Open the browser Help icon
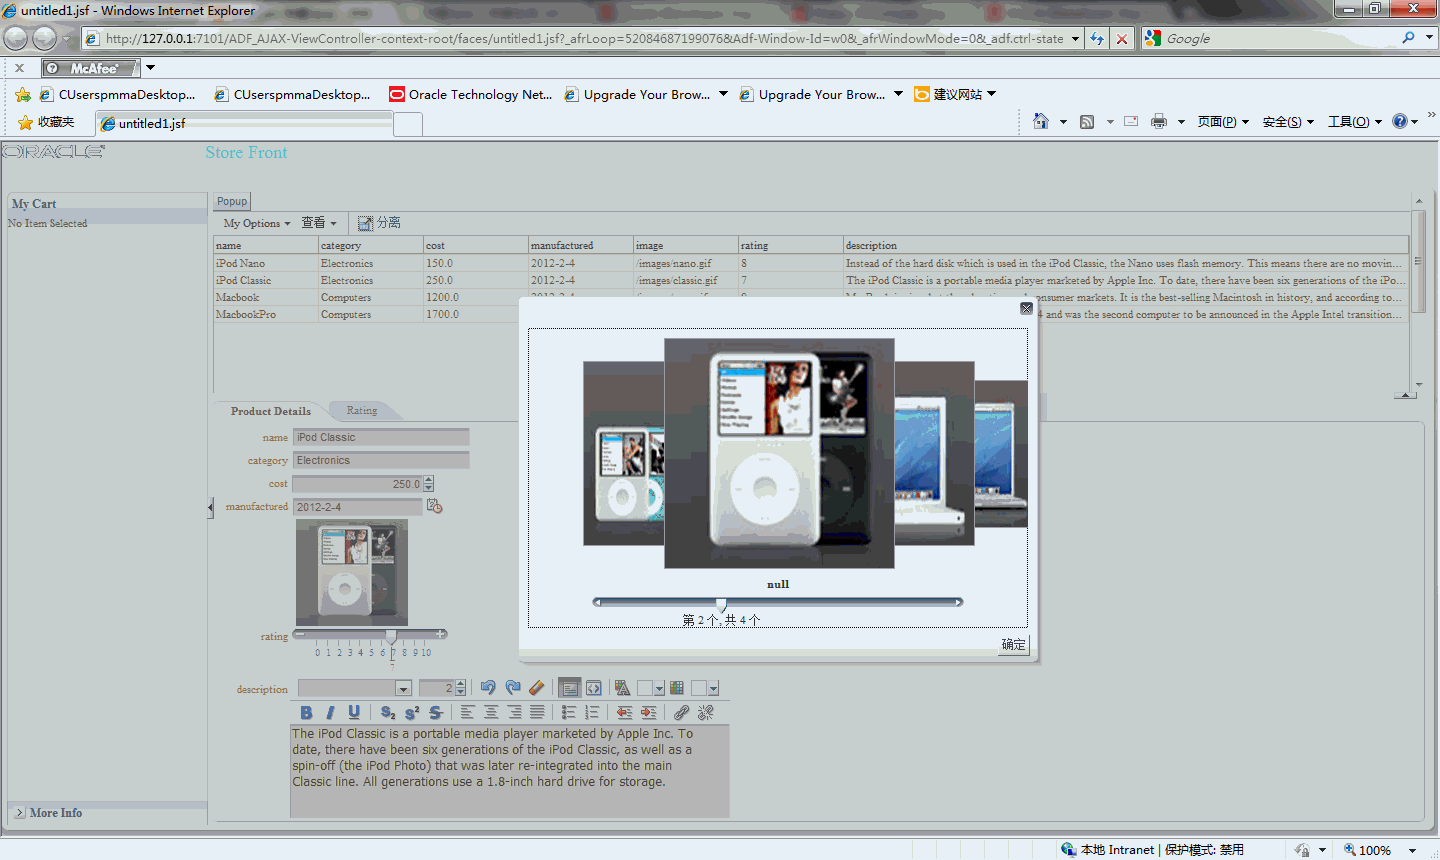The image size is (1440, 860). click(1400, 121)
